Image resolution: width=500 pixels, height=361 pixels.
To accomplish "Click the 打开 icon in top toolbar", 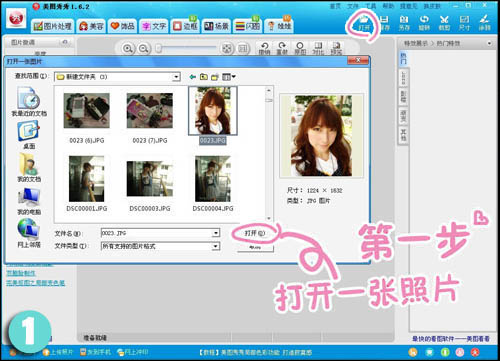I will 364,23.
